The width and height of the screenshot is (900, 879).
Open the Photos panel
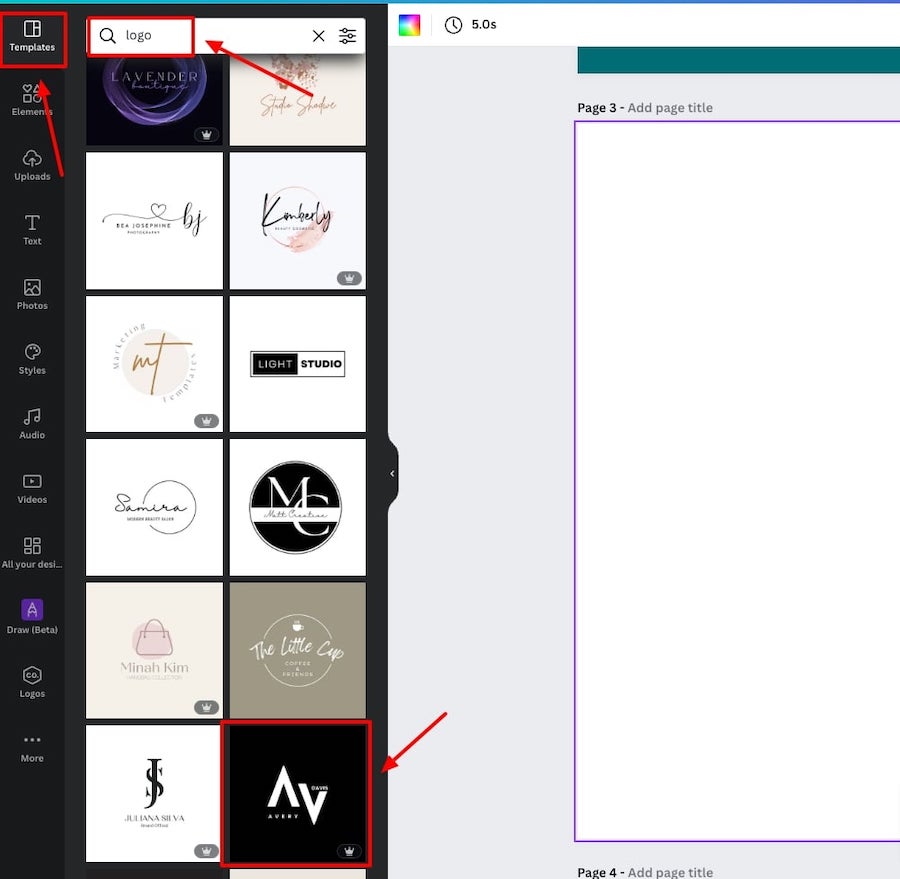tap(32, 294)
